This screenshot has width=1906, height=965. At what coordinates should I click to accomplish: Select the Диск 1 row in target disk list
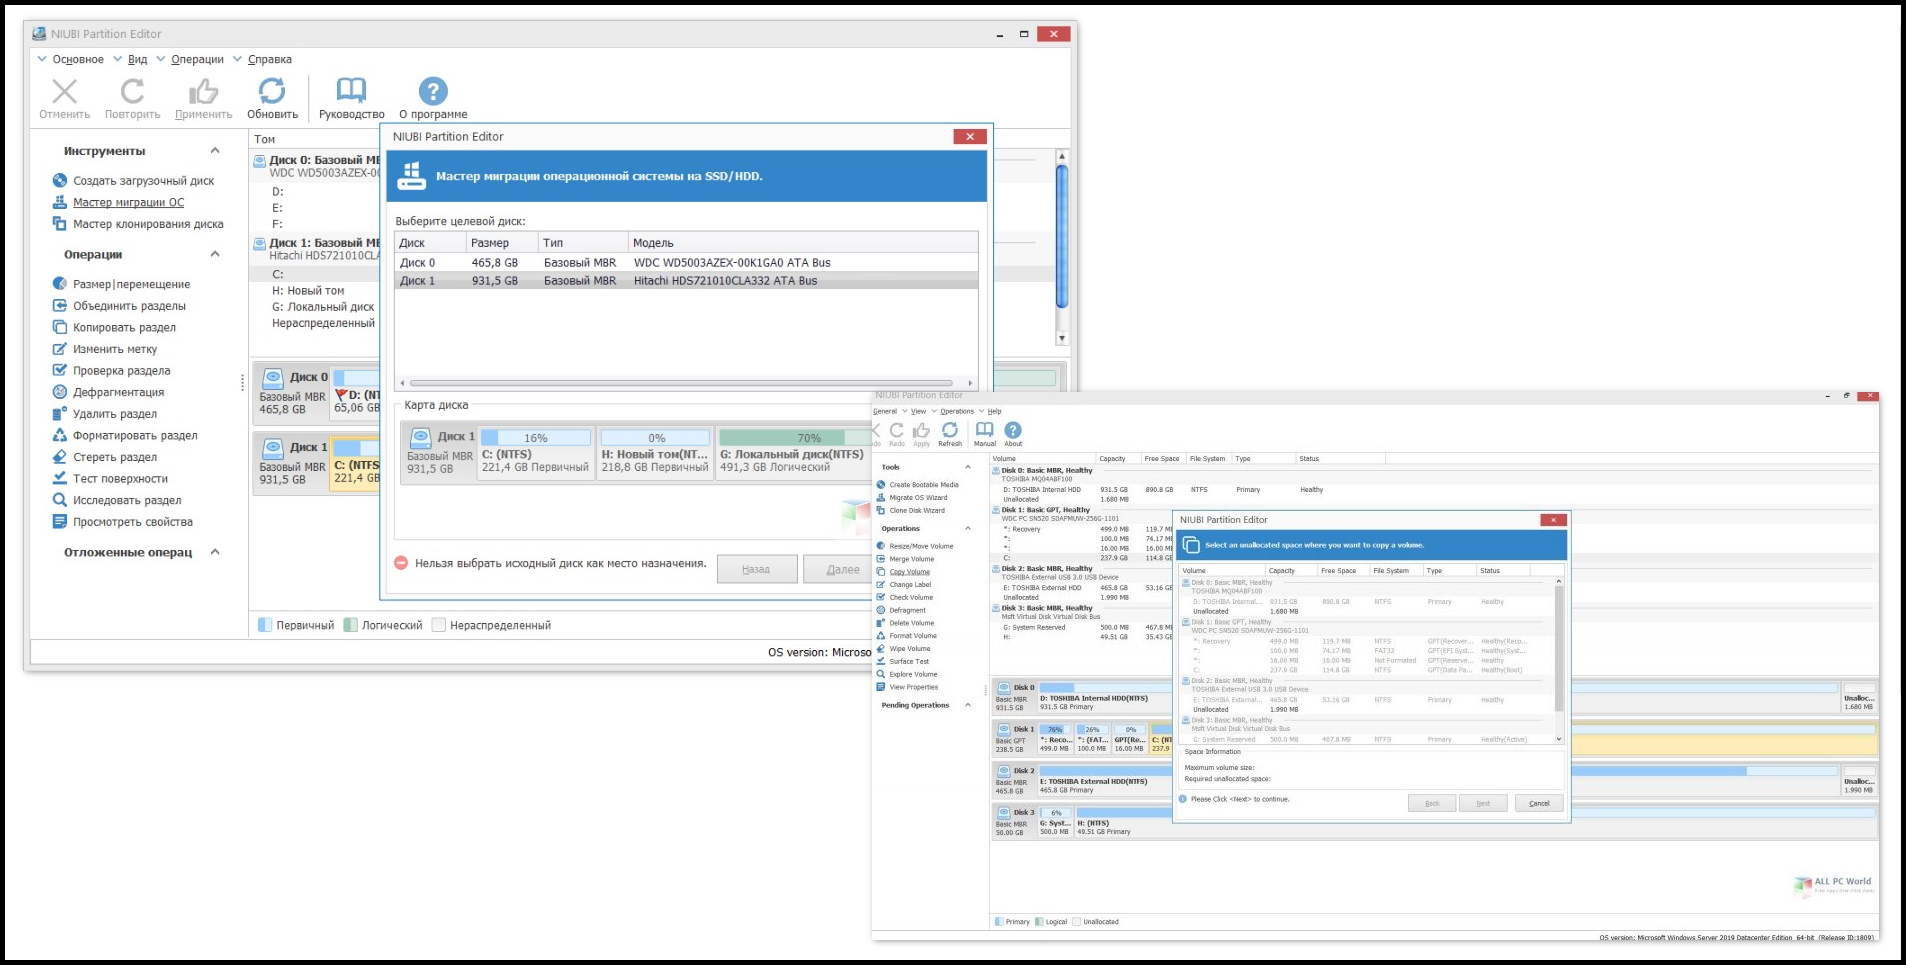(x=686, y=281)
